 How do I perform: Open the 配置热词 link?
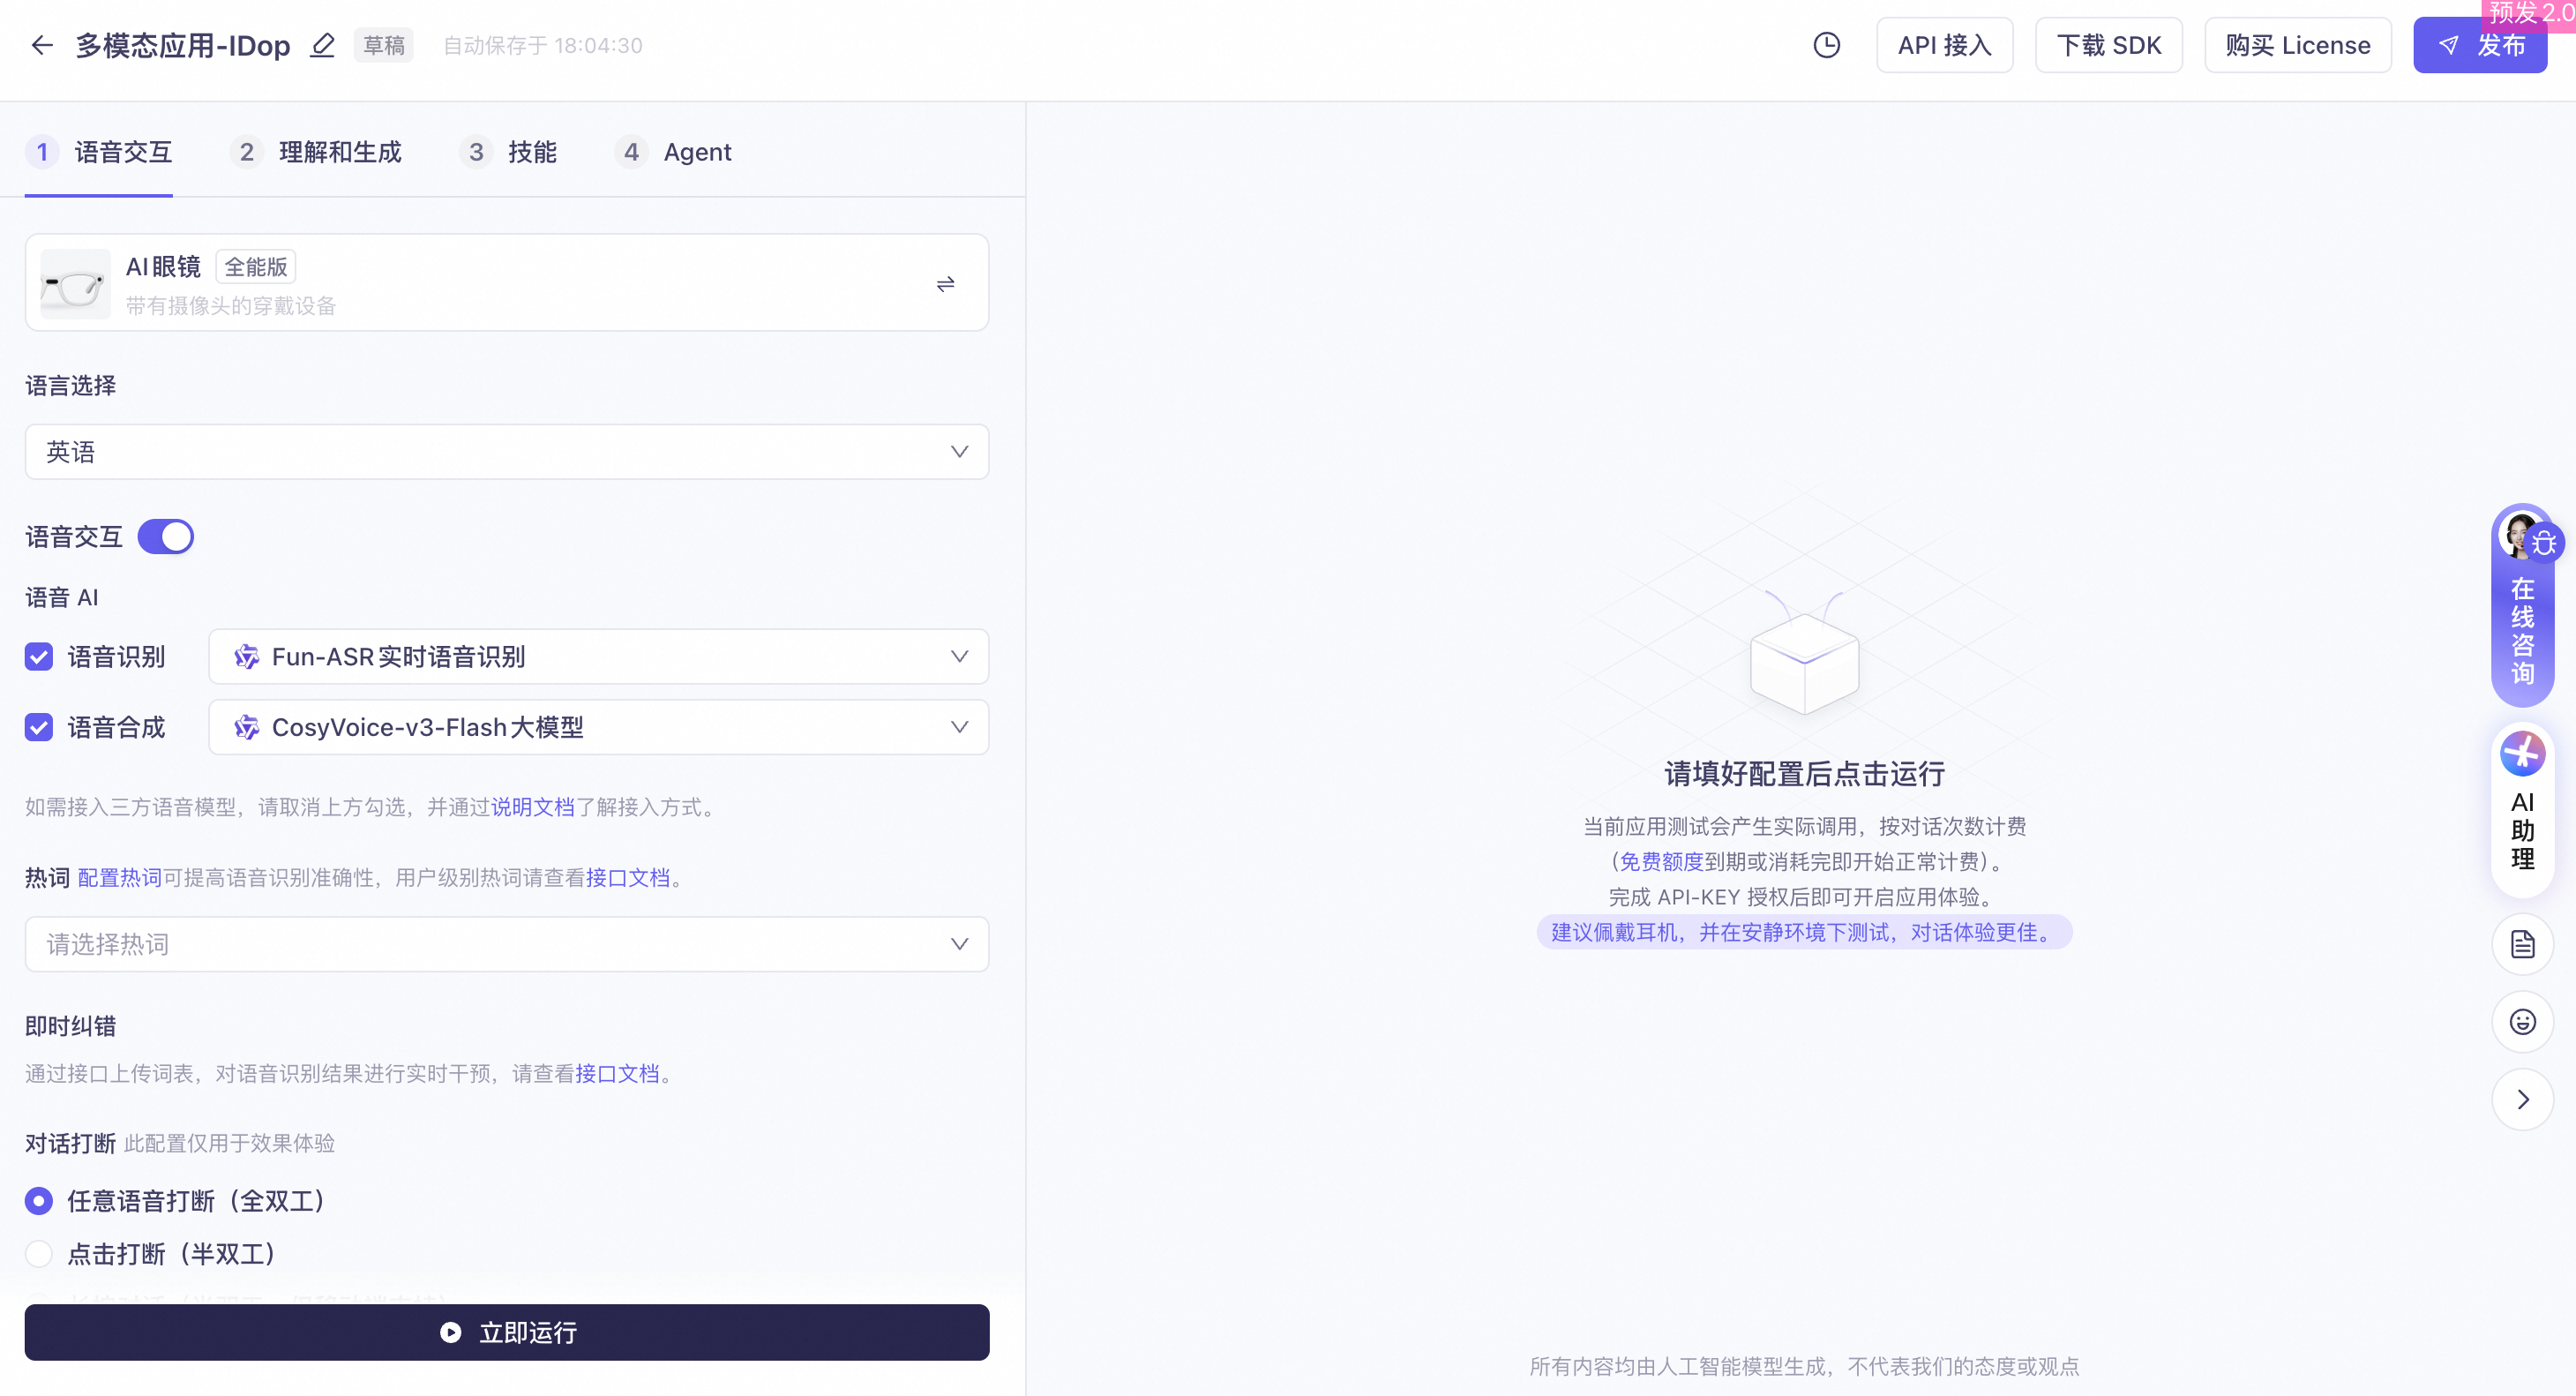119,878
